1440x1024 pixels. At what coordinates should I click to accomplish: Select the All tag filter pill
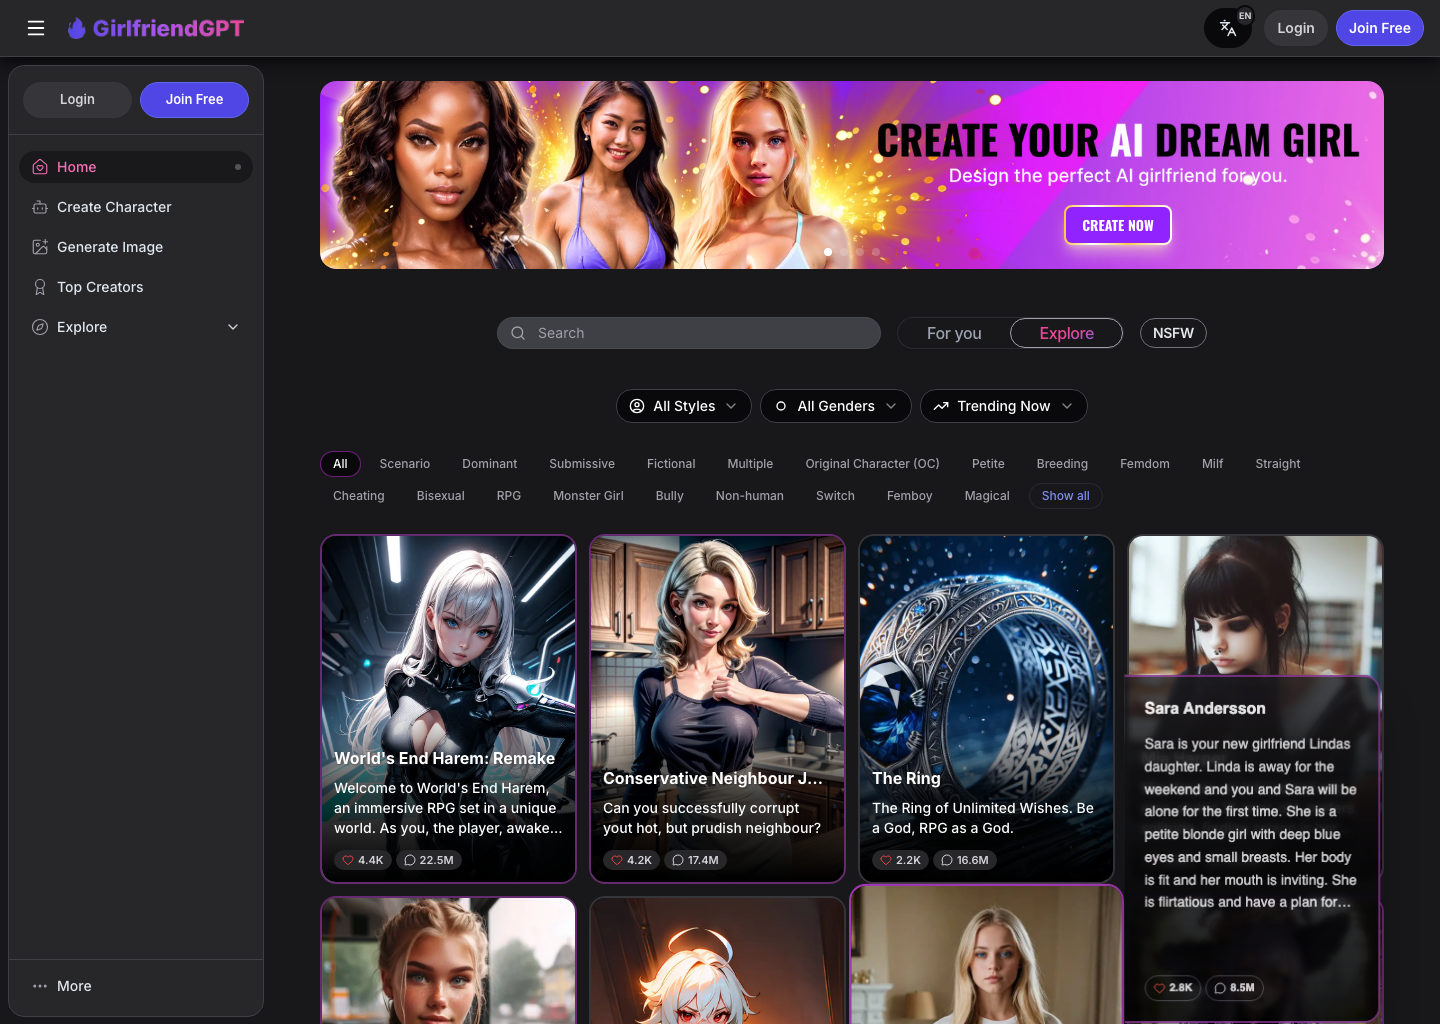coord(340,463)
